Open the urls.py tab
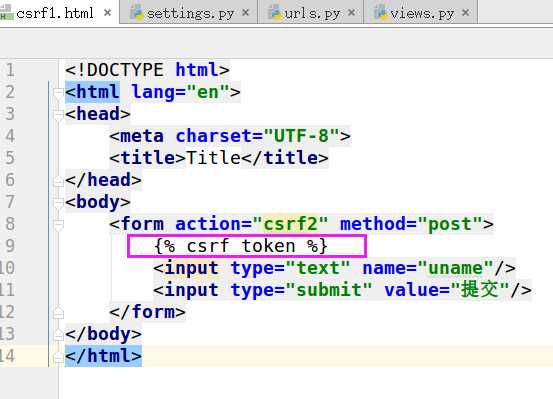Viewport: 553px width, 399px height. click(x=310, y=13)
